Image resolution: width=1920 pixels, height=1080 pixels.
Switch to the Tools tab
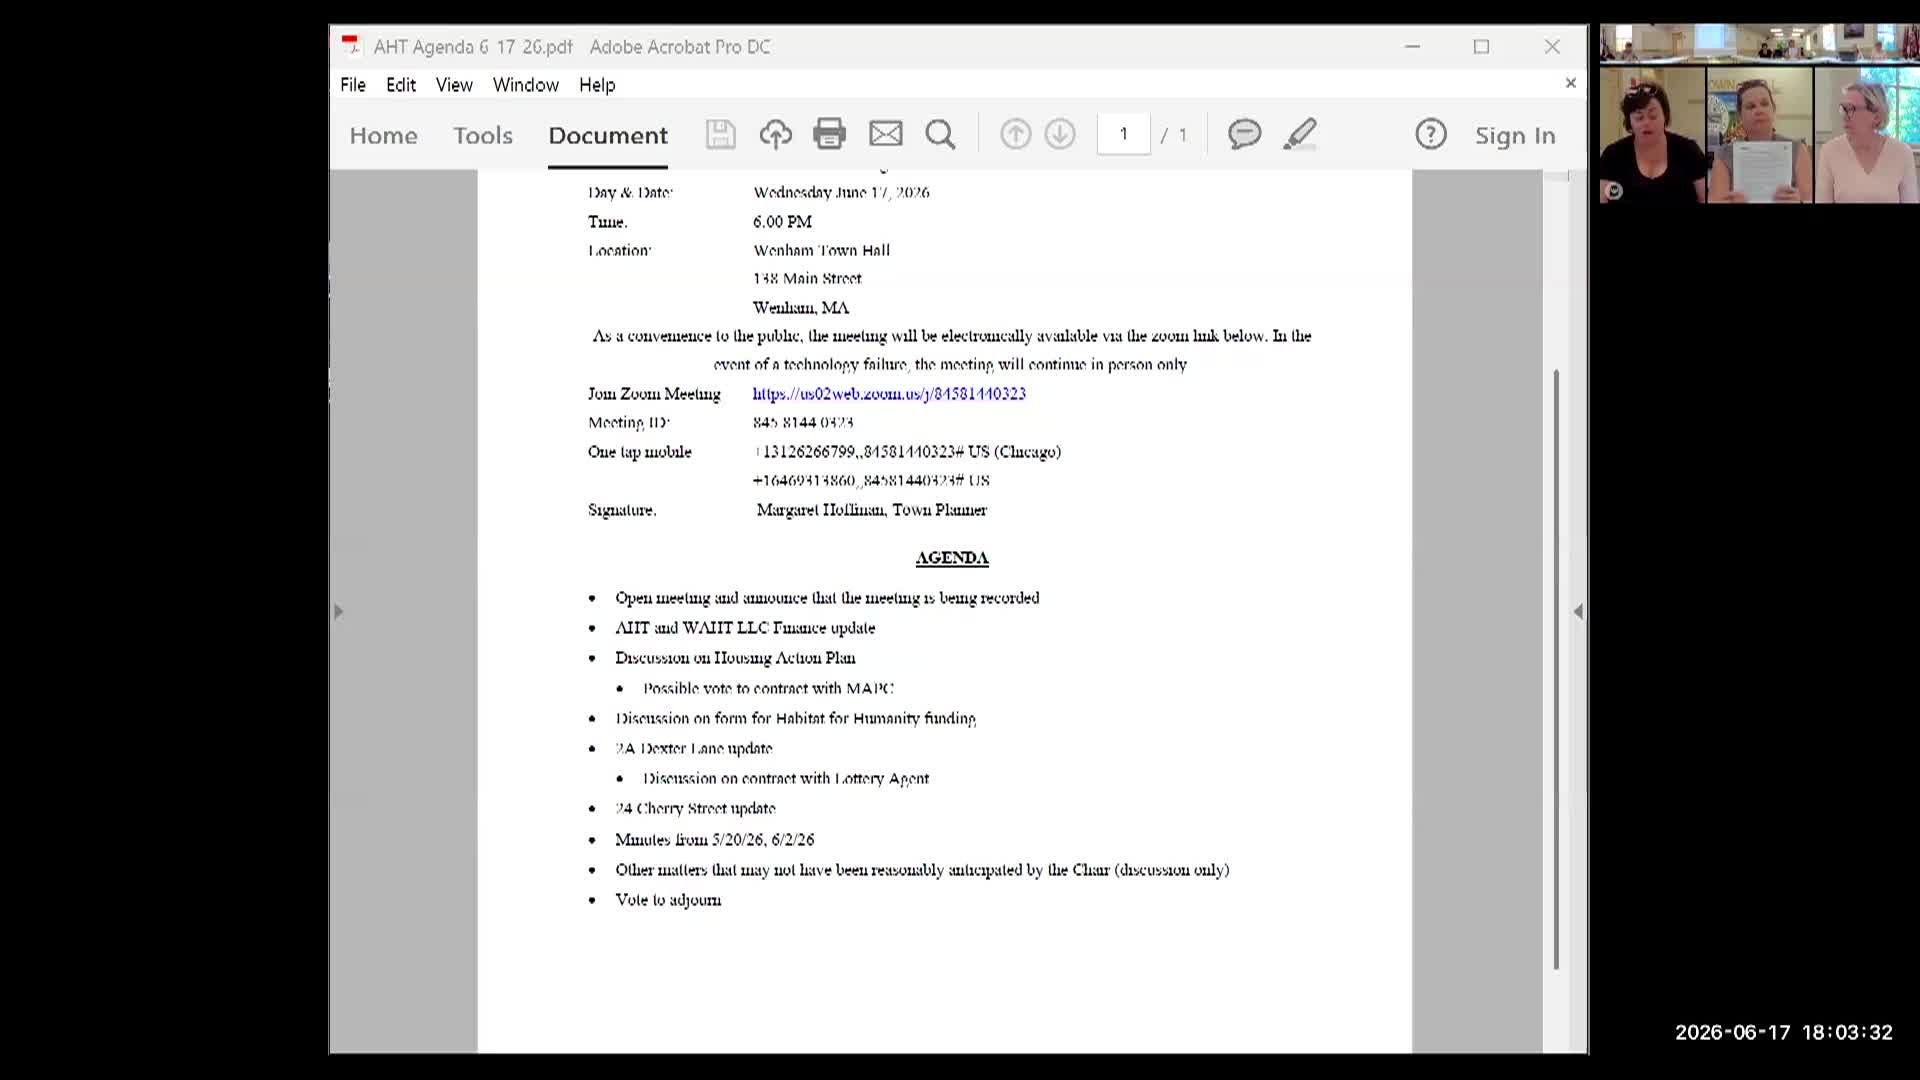(483, 135)
